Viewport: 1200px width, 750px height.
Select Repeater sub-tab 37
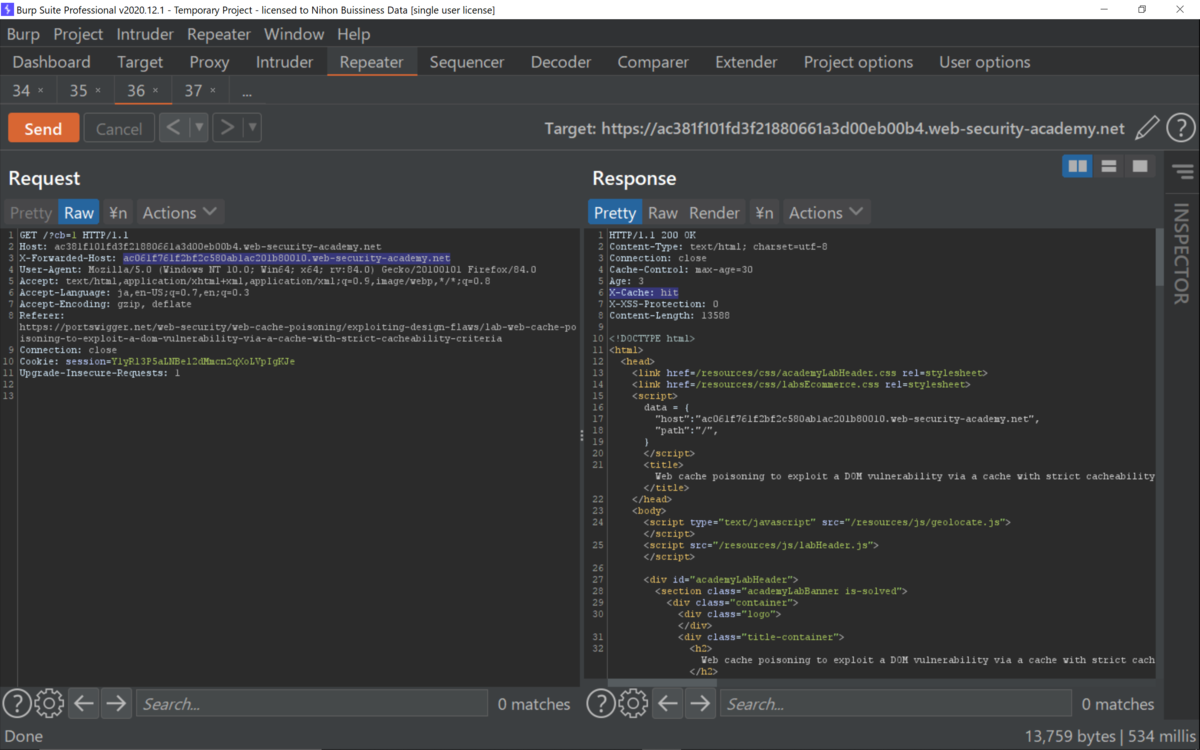pos(193,90)
